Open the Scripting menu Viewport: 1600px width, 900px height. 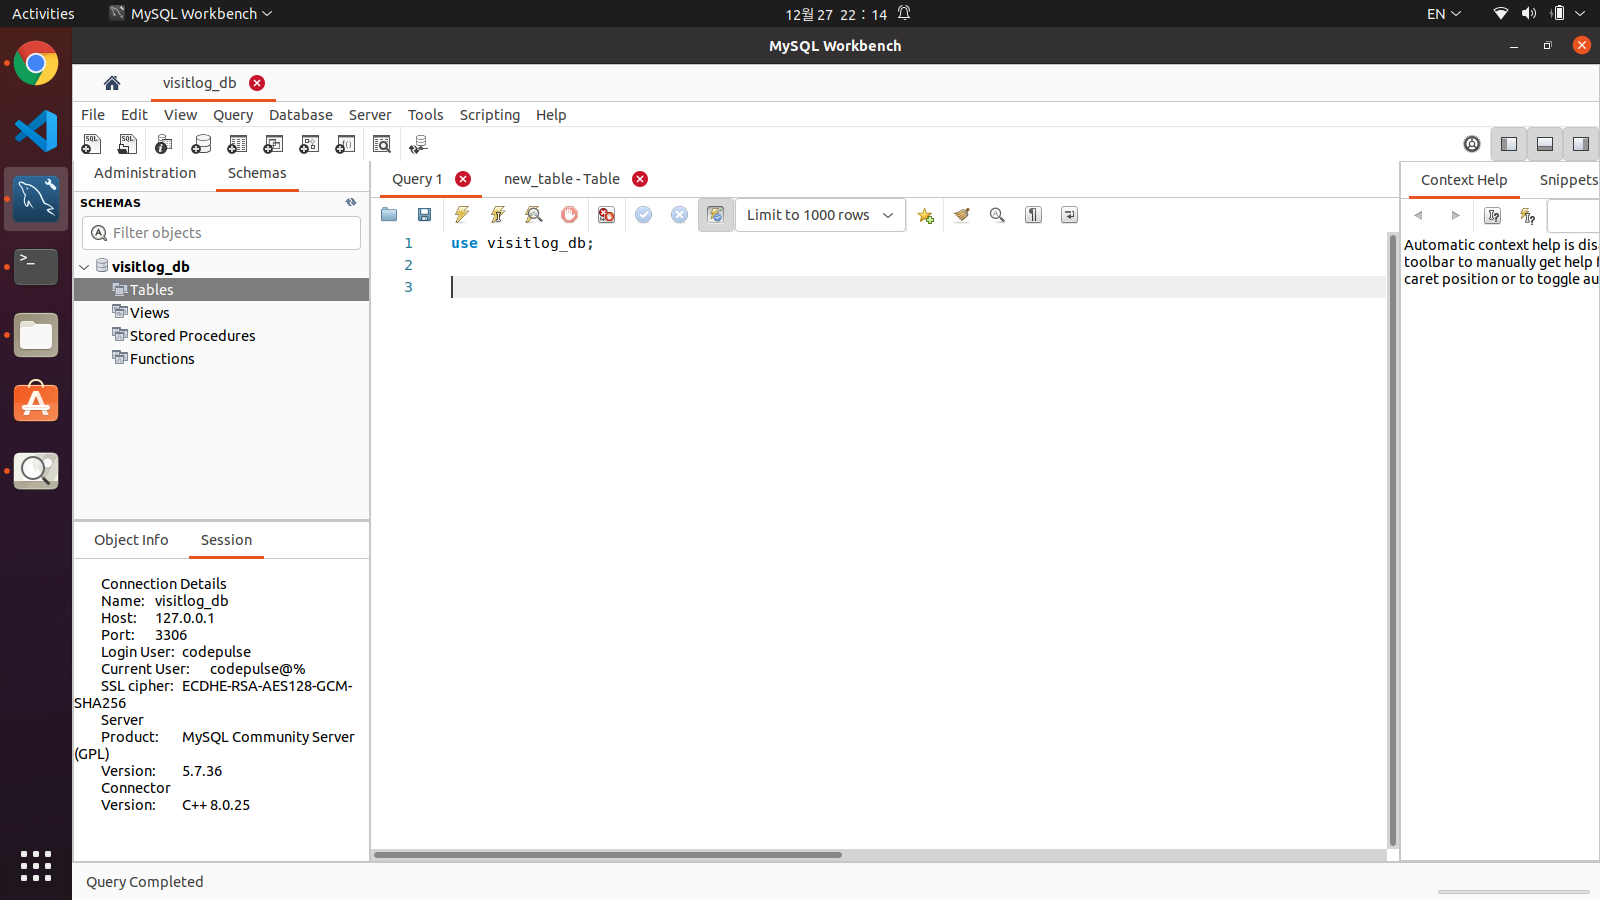[x=490, y=115]
